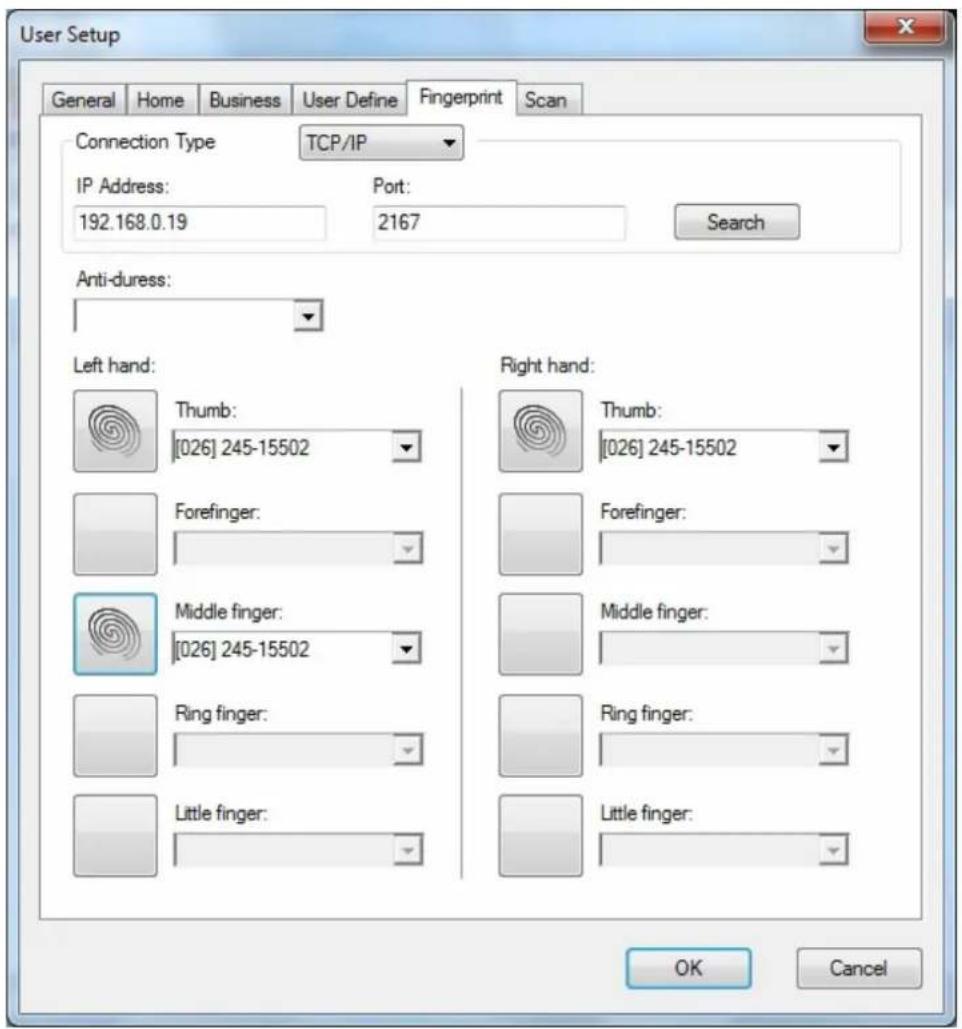962x1029 pixels.
Task: Open the Anti-duress dropdown
Action: pos(308,316)
